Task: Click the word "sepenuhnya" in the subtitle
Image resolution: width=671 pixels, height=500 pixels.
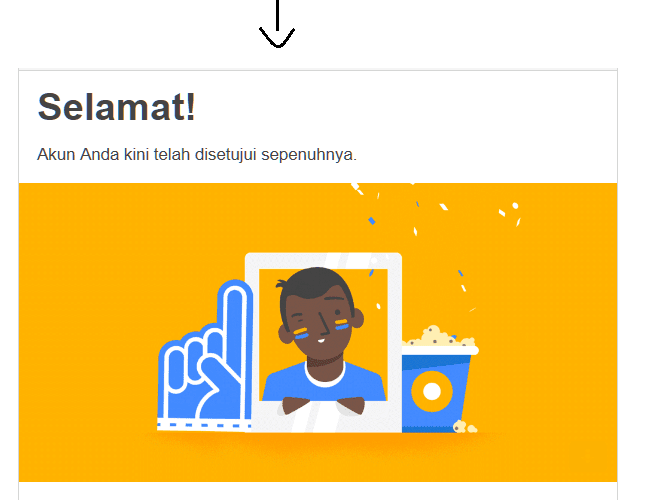Action: pyautogui.click(x=309, y=155)
